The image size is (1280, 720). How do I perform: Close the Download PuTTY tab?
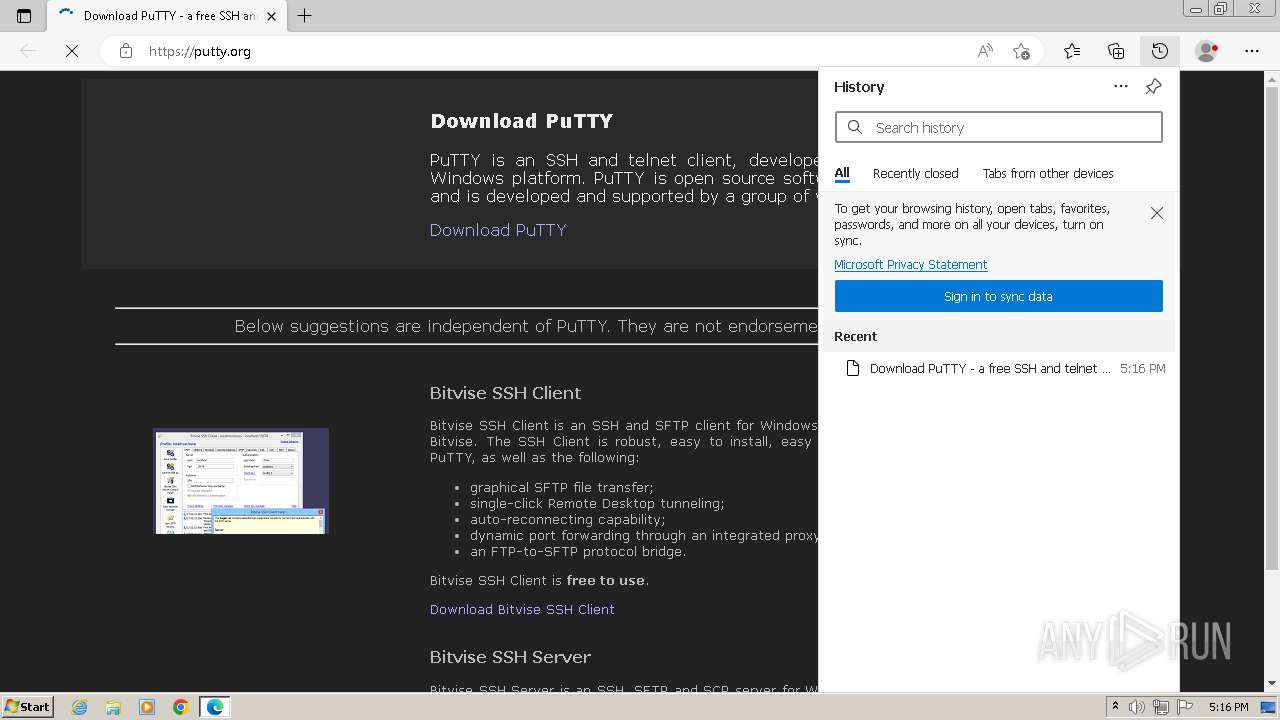coord(271,16)
